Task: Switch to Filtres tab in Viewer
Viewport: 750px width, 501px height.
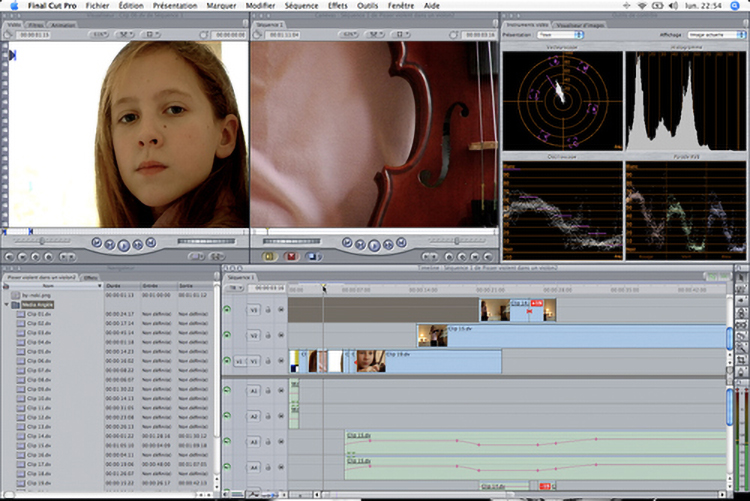Action: point(35,25)
